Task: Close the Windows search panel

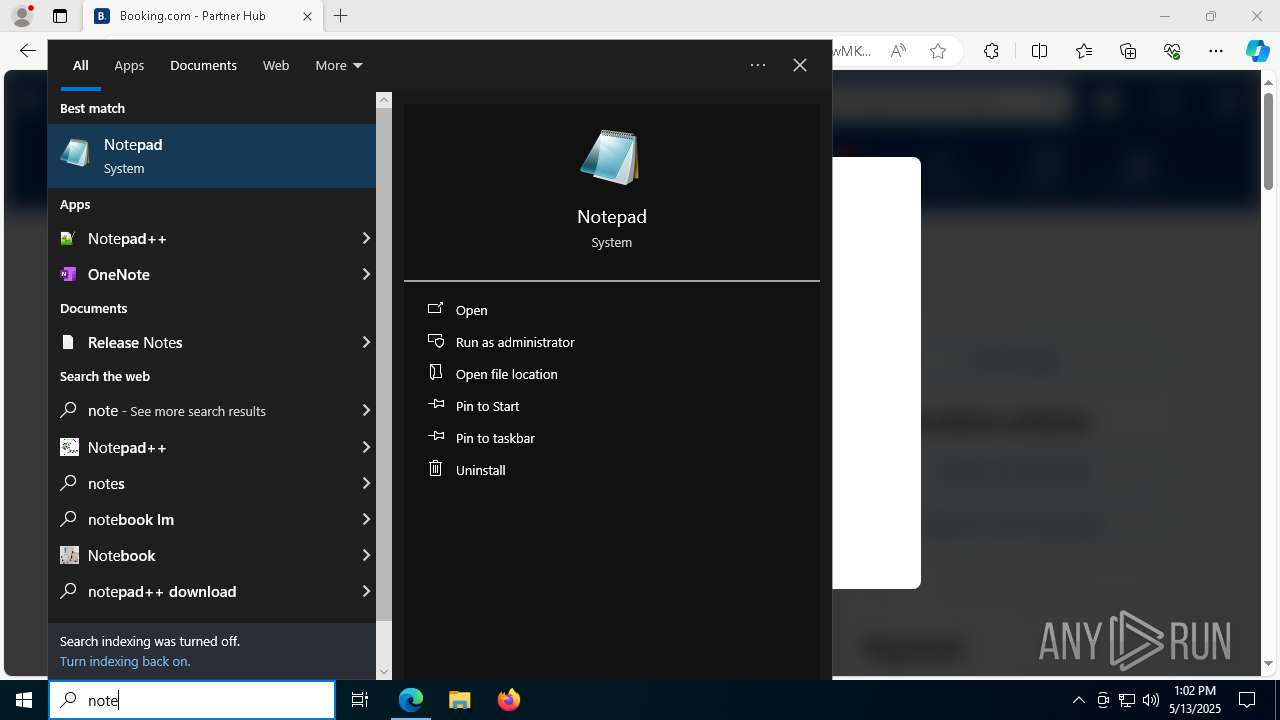Action: 800,65
